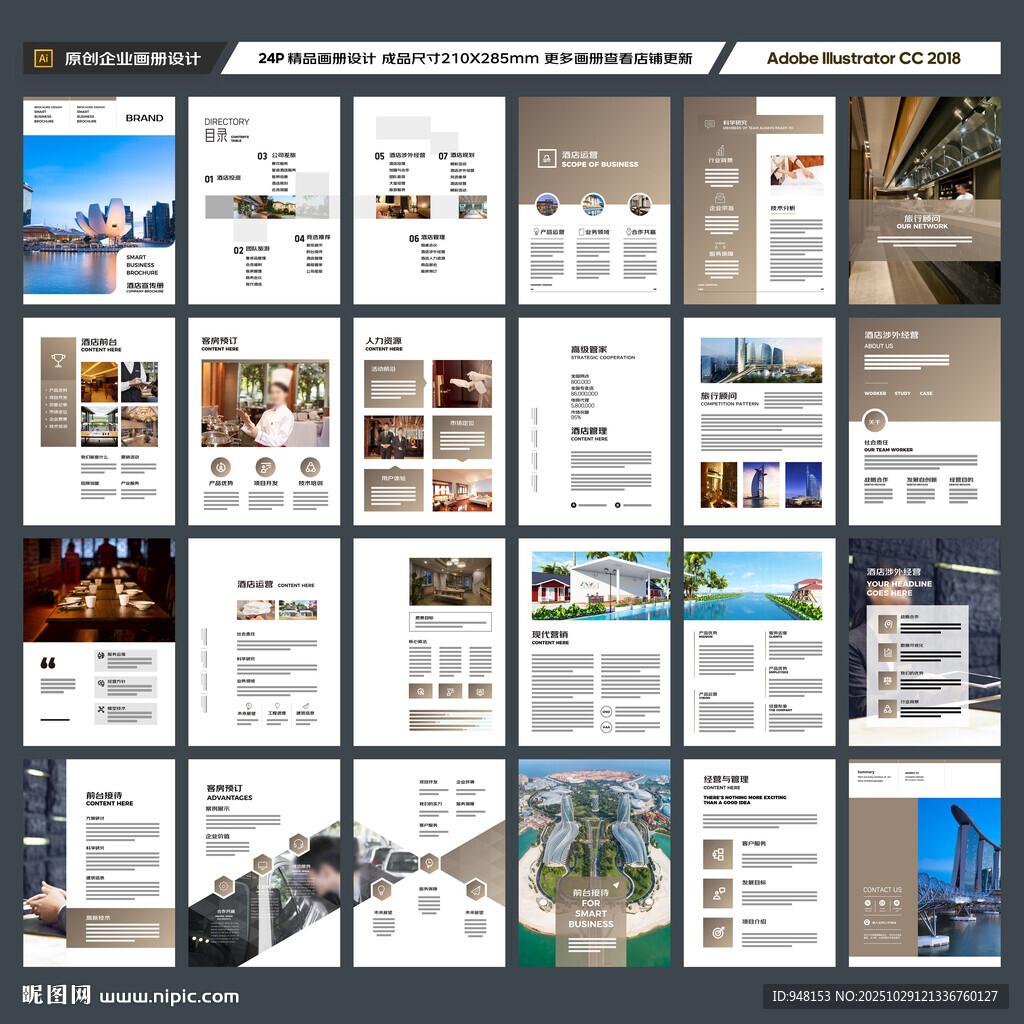Select the kitchen photo with 旅行顾问 OUR NETWORK

coord(925,200)
